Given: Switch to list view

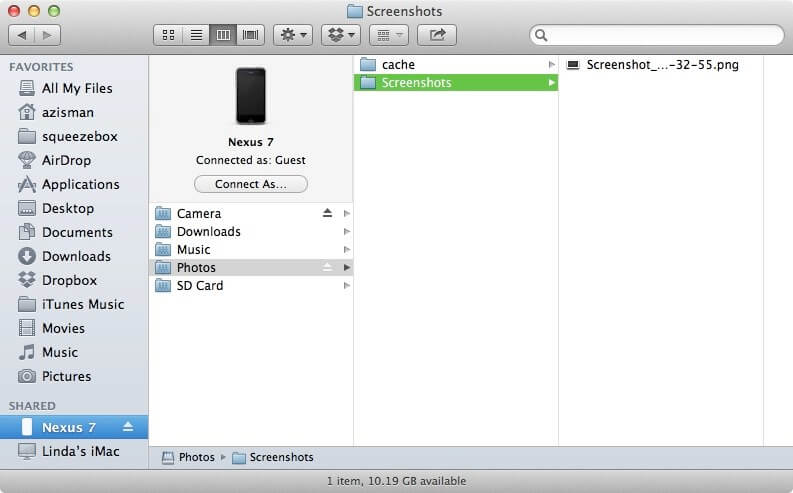Looking at the screenshot, I should point(196,35).
